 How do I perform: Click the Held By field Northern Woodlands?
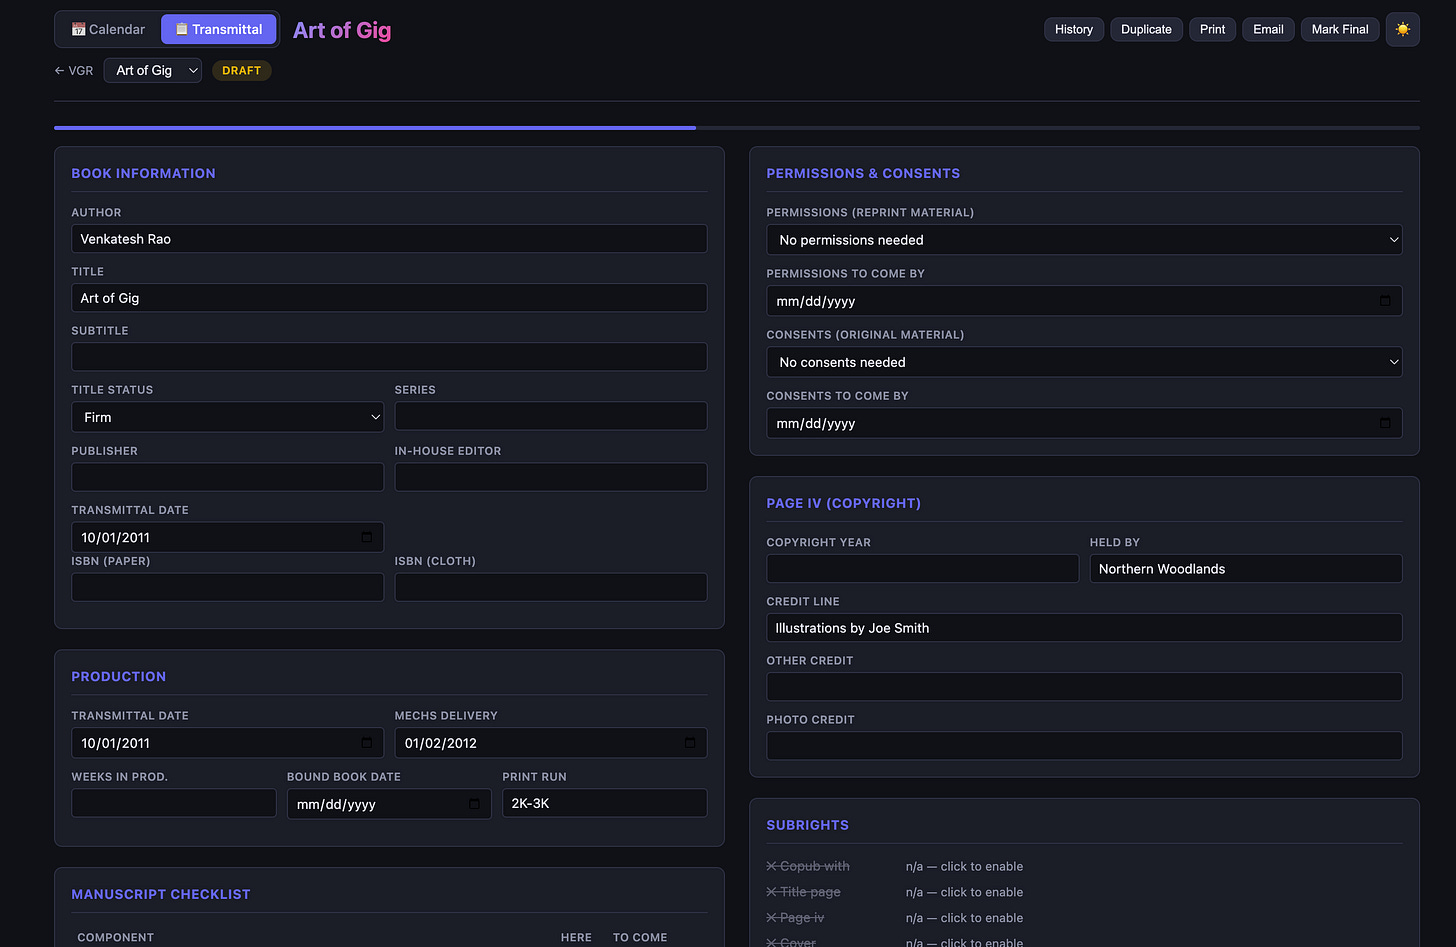(x=1246, y=569)
